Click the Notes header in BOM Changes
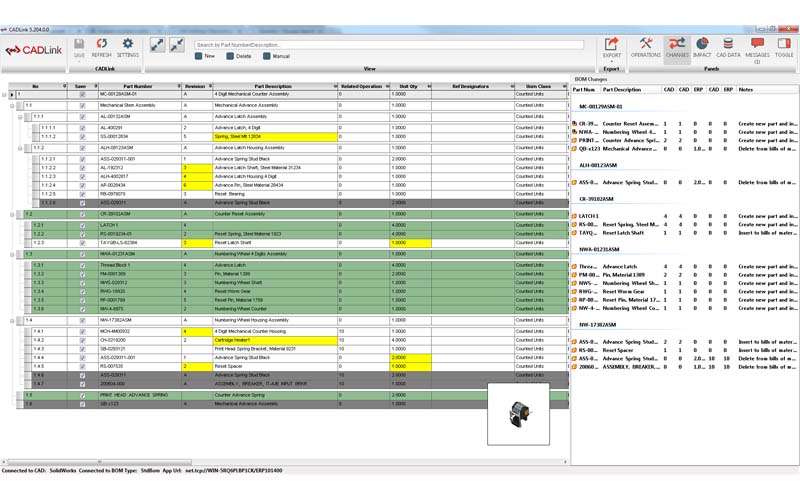 (x=745, y=89)
